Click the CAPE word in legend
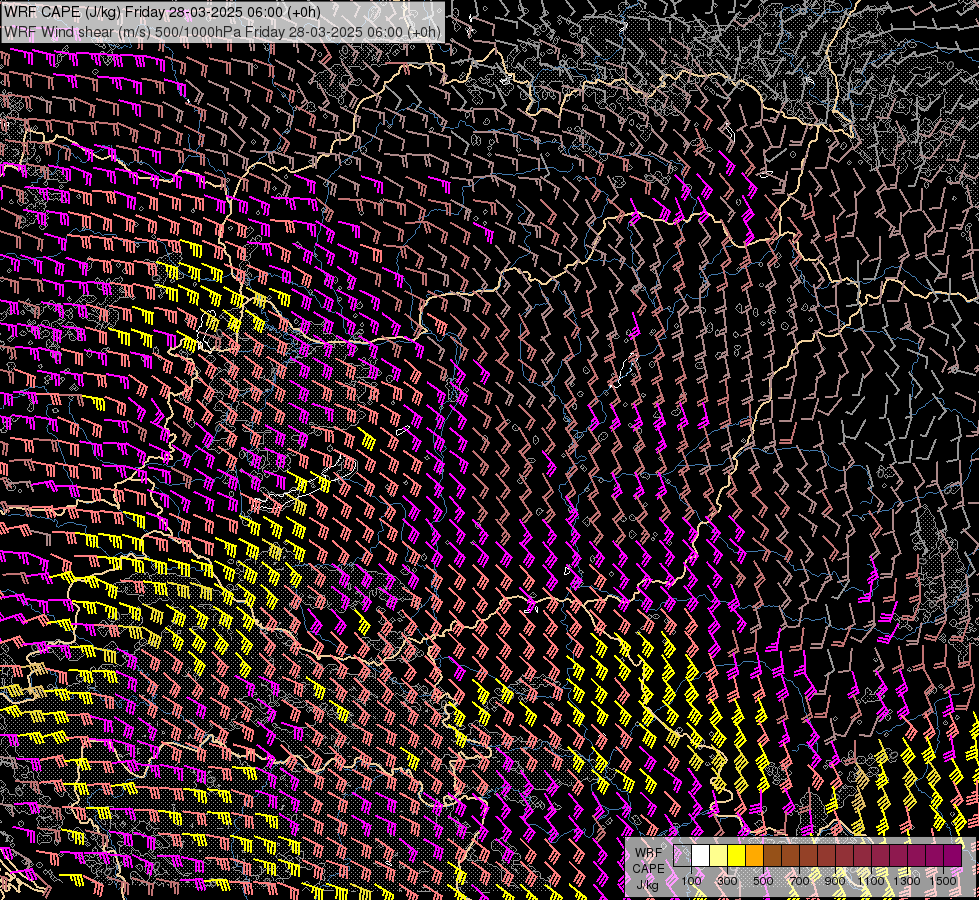Image resolution: width=979 pixels, height=900 pixels. click(x=649, y=868)
